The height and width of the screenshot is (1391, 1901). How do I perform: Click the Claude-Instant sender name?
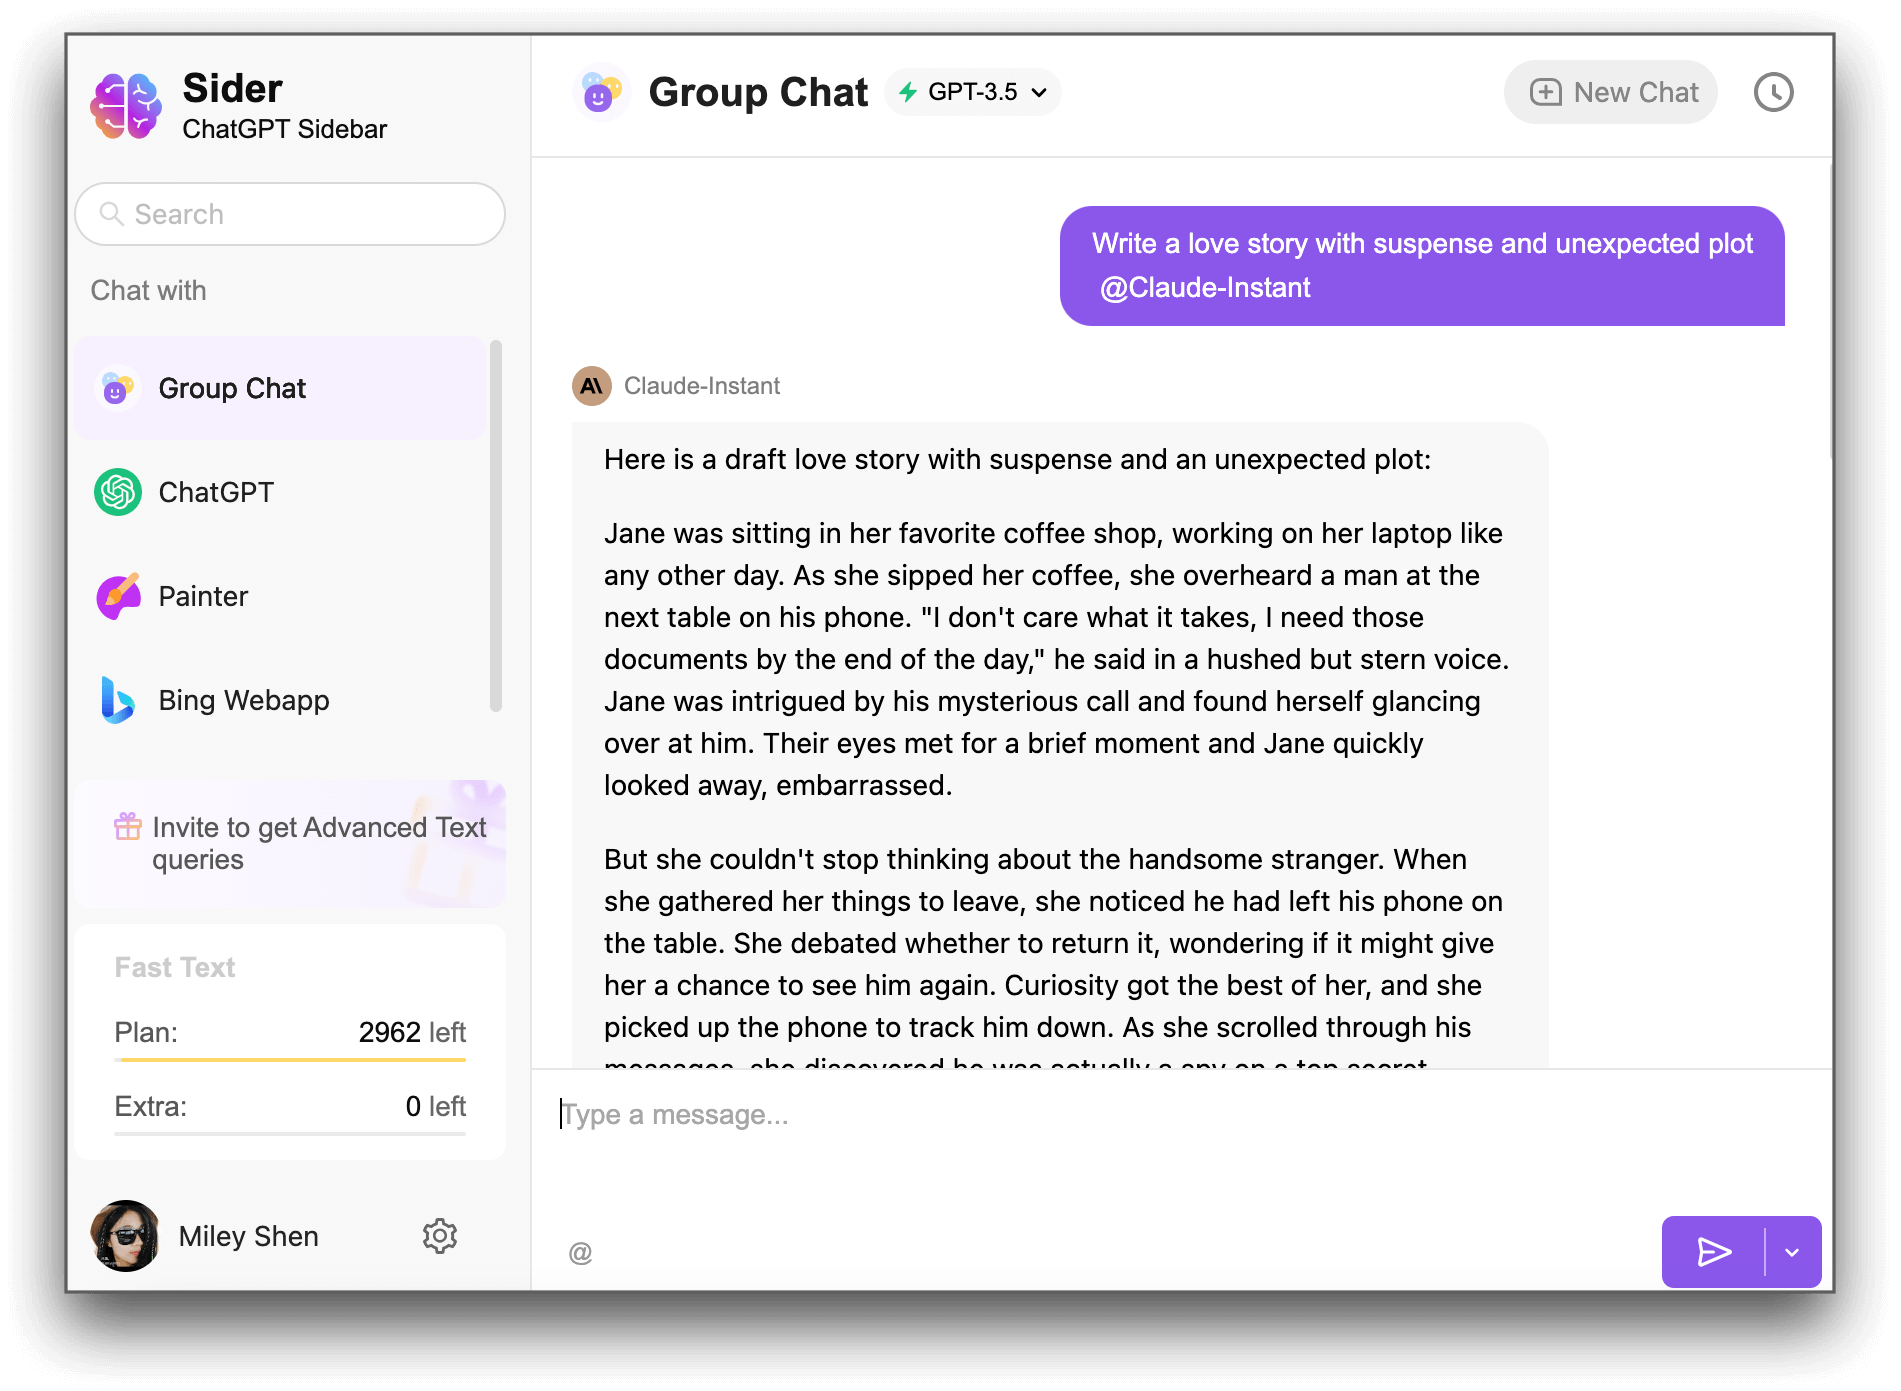coord(702,386)
